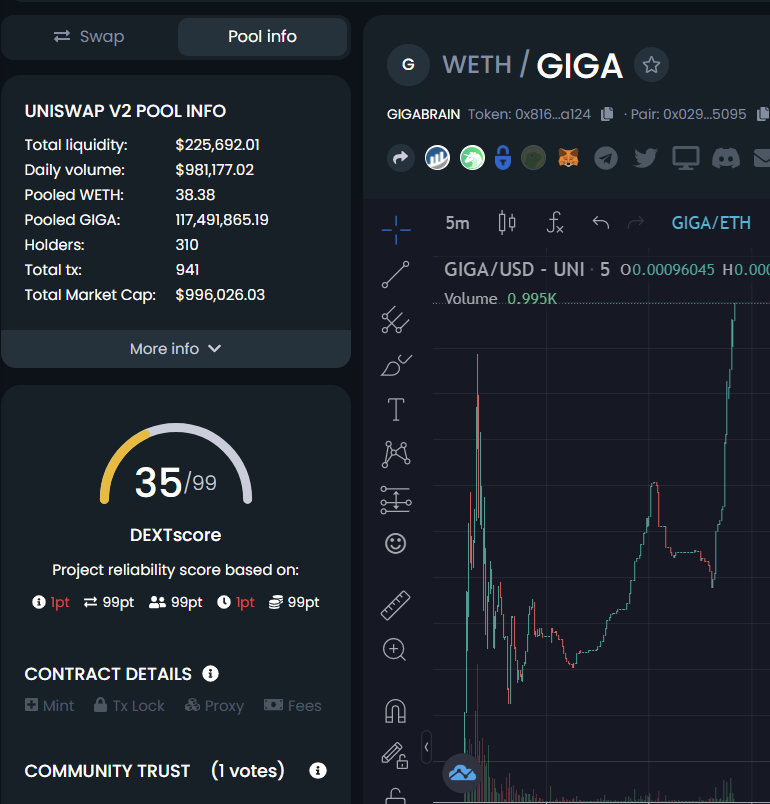The width and height of the screenshot is (770, 804).
Task: Open the project website monitor icon
Action: tap(685, 158)
